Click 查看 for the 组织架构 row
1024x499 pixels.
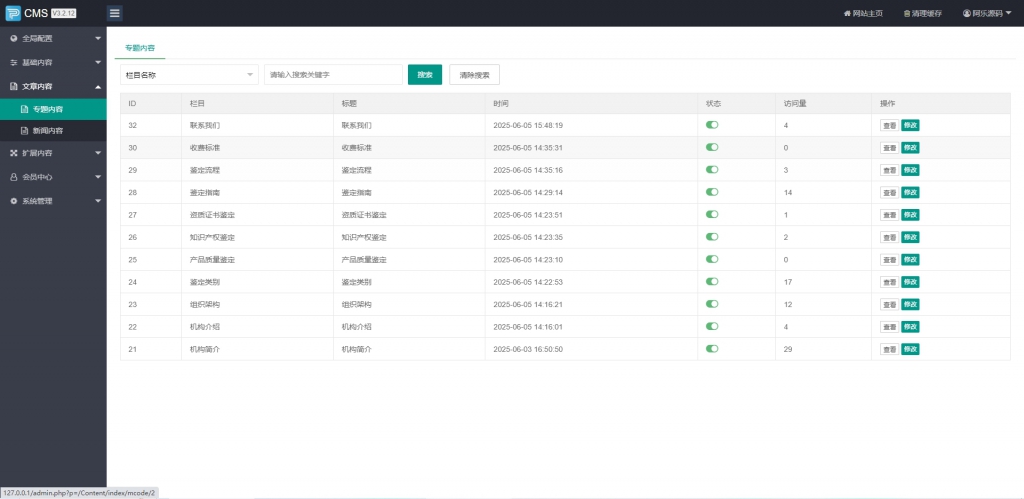click(889, 304)
